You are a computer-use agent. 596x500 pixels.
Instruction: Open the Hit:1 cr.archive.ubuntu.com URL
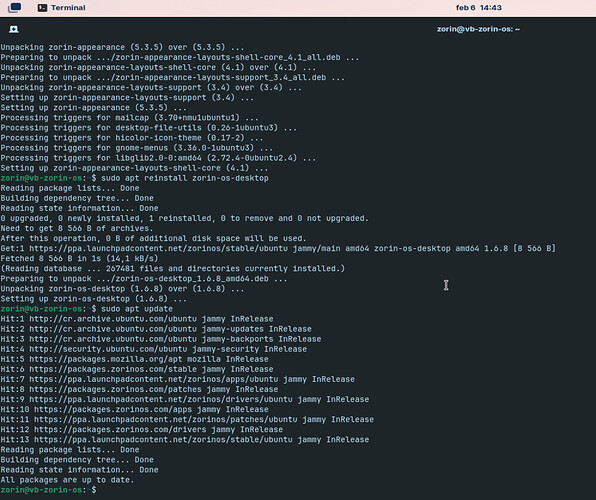tap(113, 319)
